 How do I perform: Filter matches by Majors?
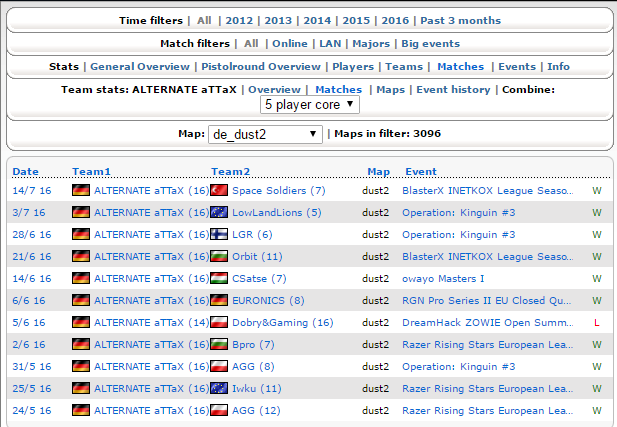point(371,43)
